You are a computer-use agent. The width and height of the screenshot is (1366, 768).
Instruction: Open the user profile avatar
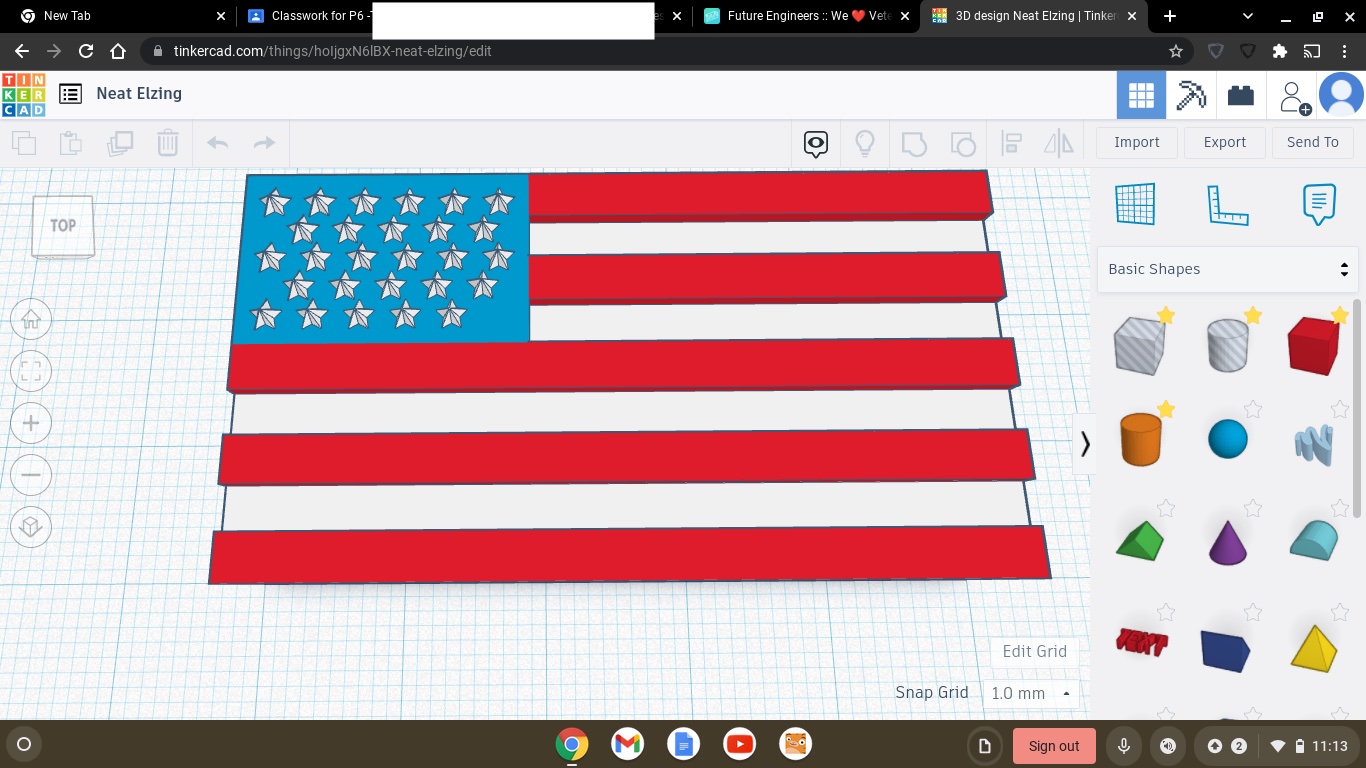[x=1341, y=96]
